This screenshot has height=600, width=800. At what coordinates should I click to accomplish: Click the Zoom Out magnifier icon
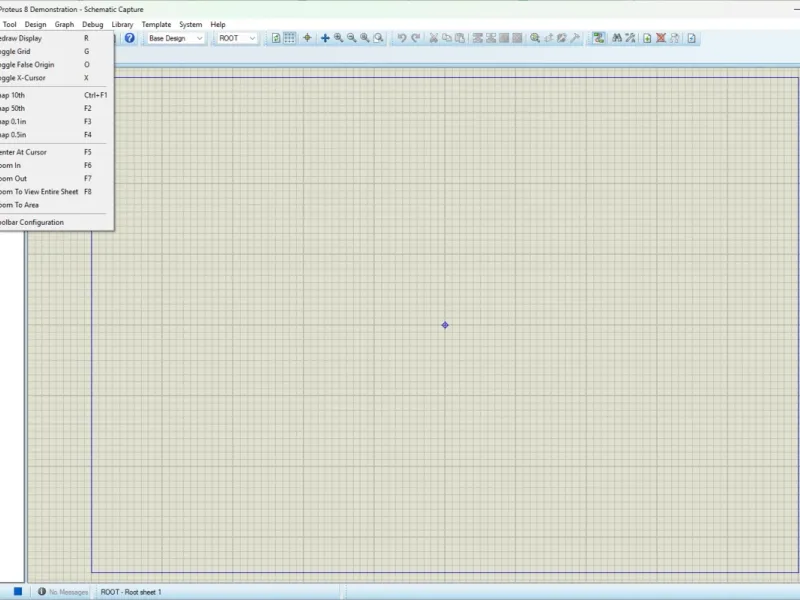point(352,38)
